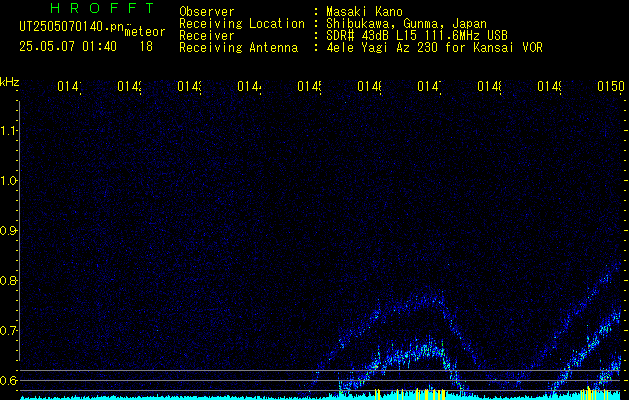Click the "Receiving Location" label
Screen dimensions: 629x400
[x=242, y=24]
